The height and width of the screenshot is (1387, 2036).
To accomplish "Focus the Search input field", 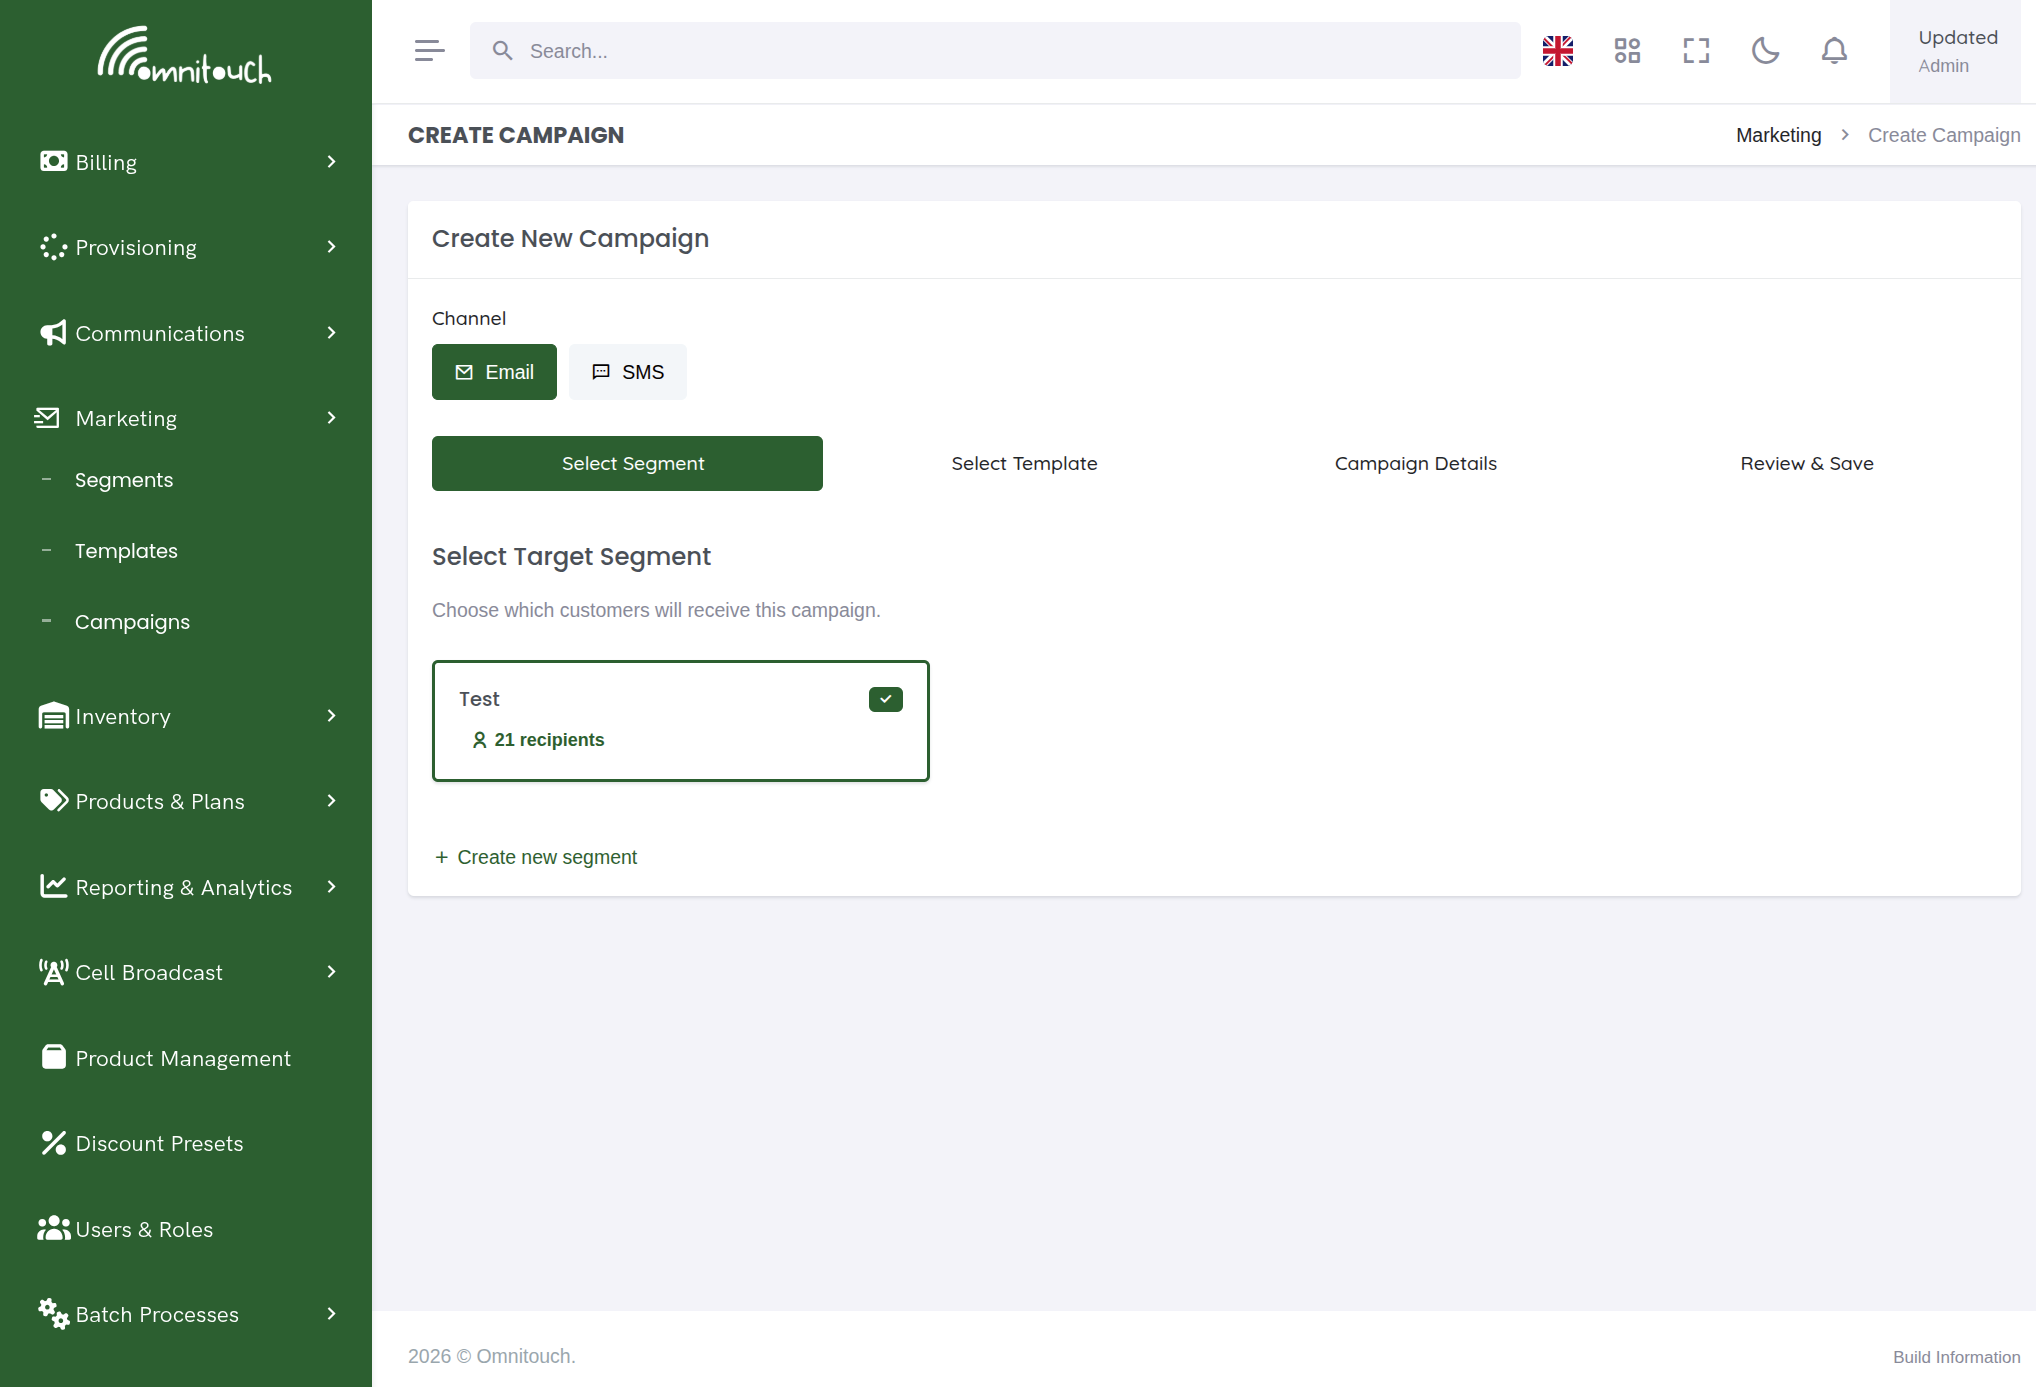I will [995, 51].
